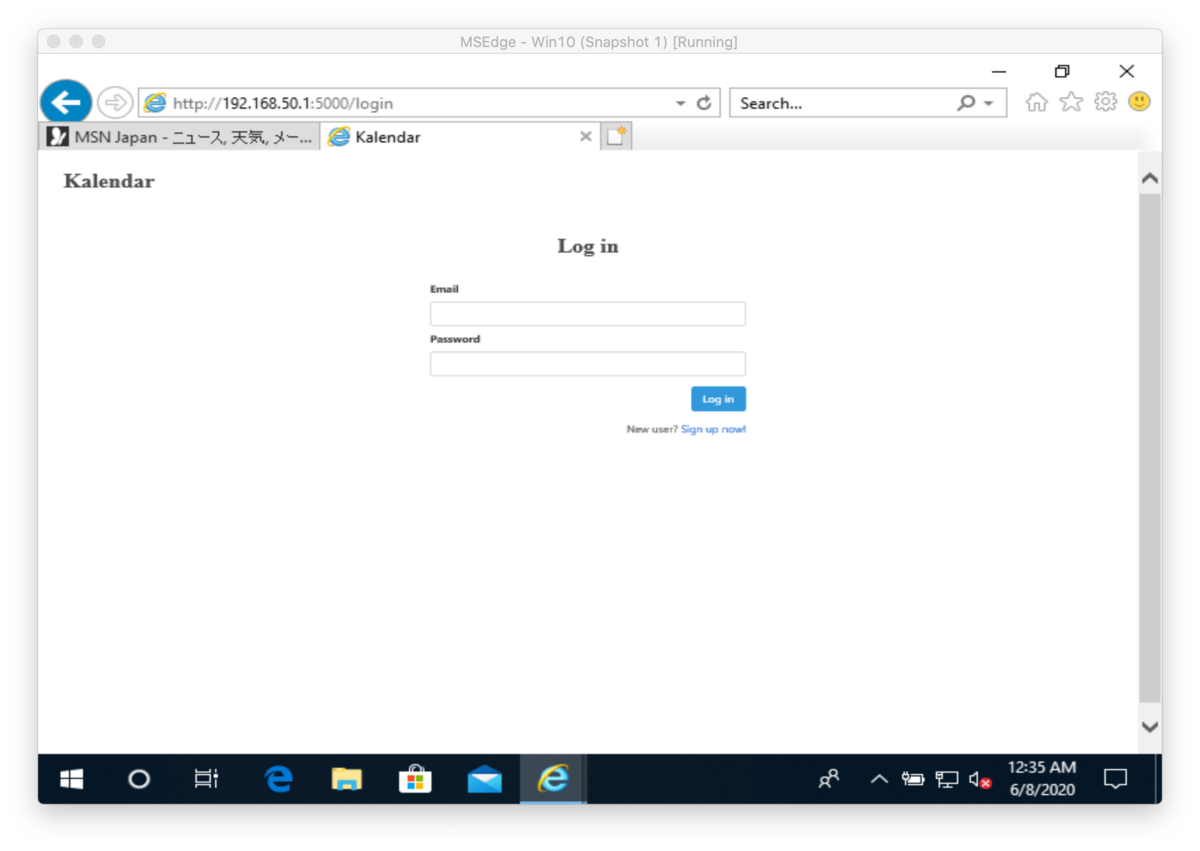
Task: Open Mail app from taskbar
Action: coord(485,779)
